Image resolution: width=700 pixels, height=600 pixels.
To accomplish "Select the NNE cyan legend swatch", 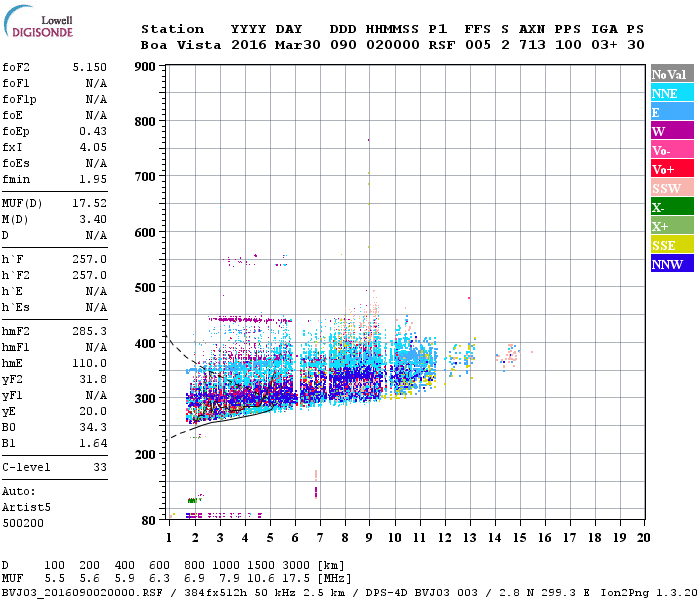I will click(672, 93).
